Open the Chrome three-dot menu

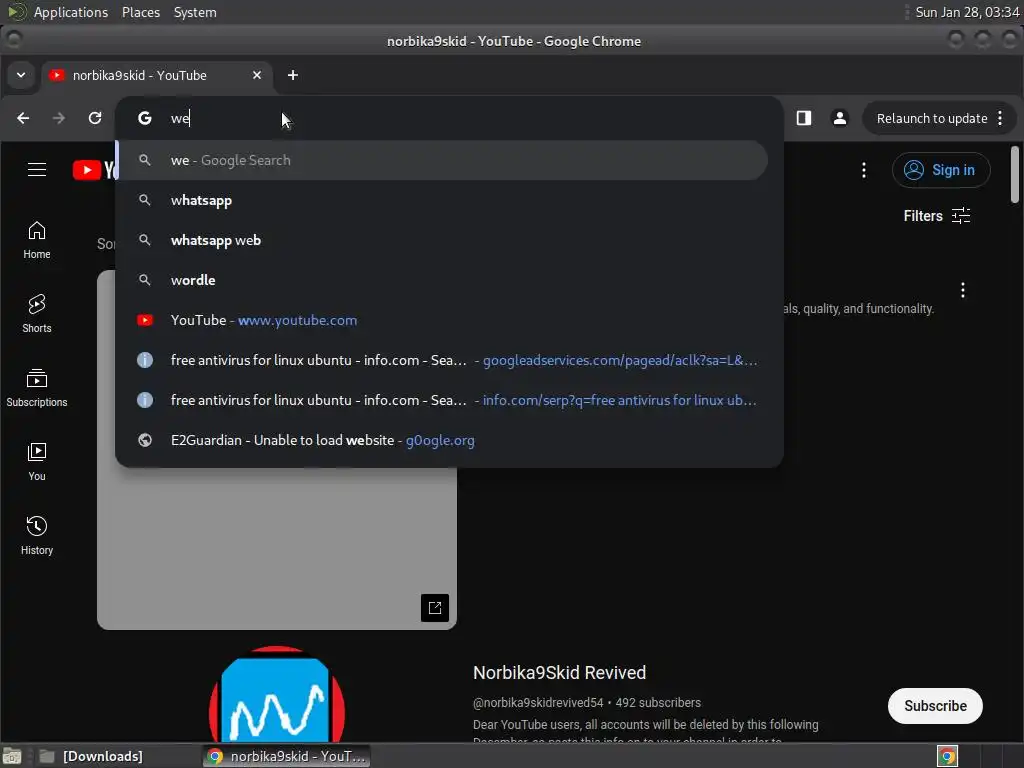tap(1000, 118)
